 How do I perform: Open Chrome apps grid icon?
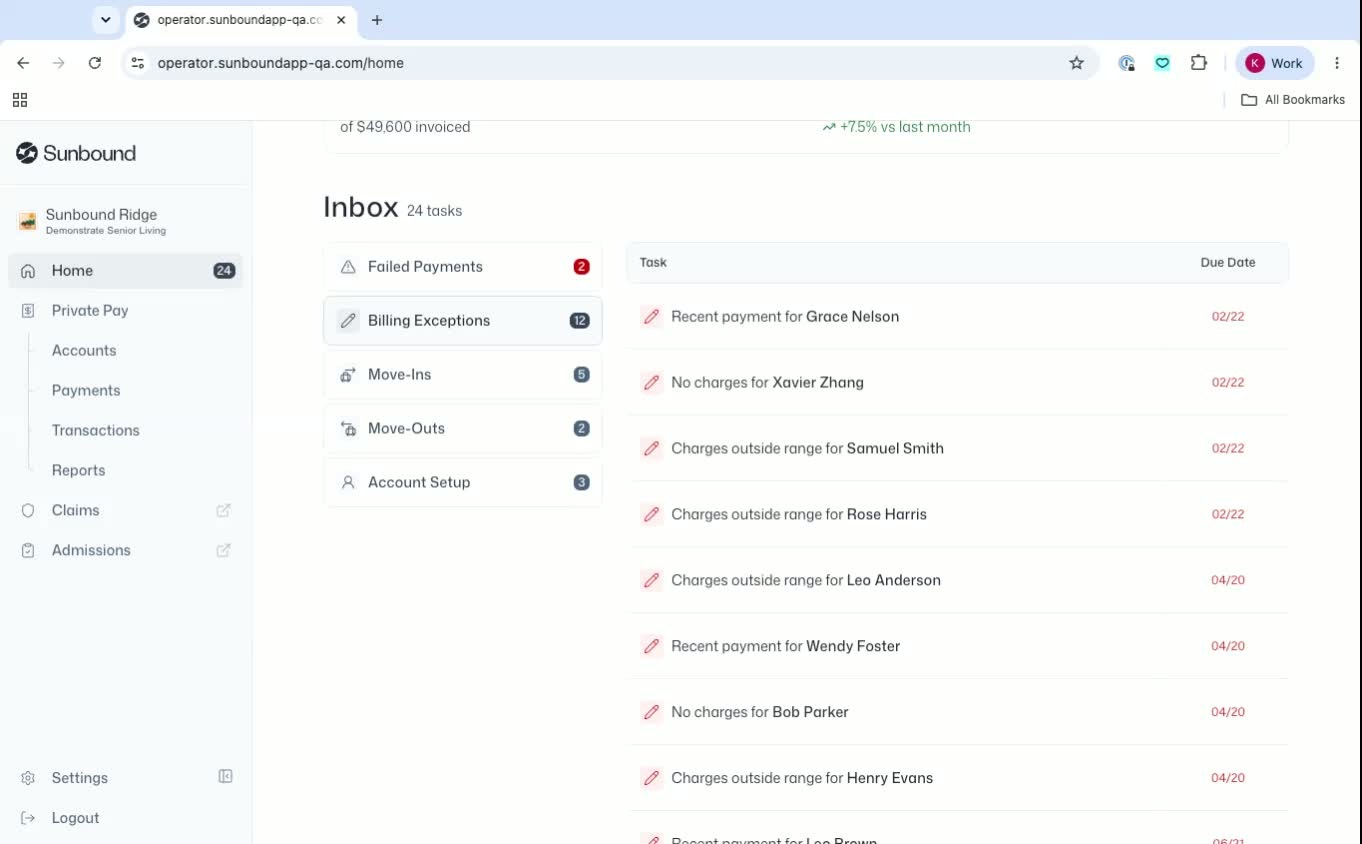[x=20, y=100]
